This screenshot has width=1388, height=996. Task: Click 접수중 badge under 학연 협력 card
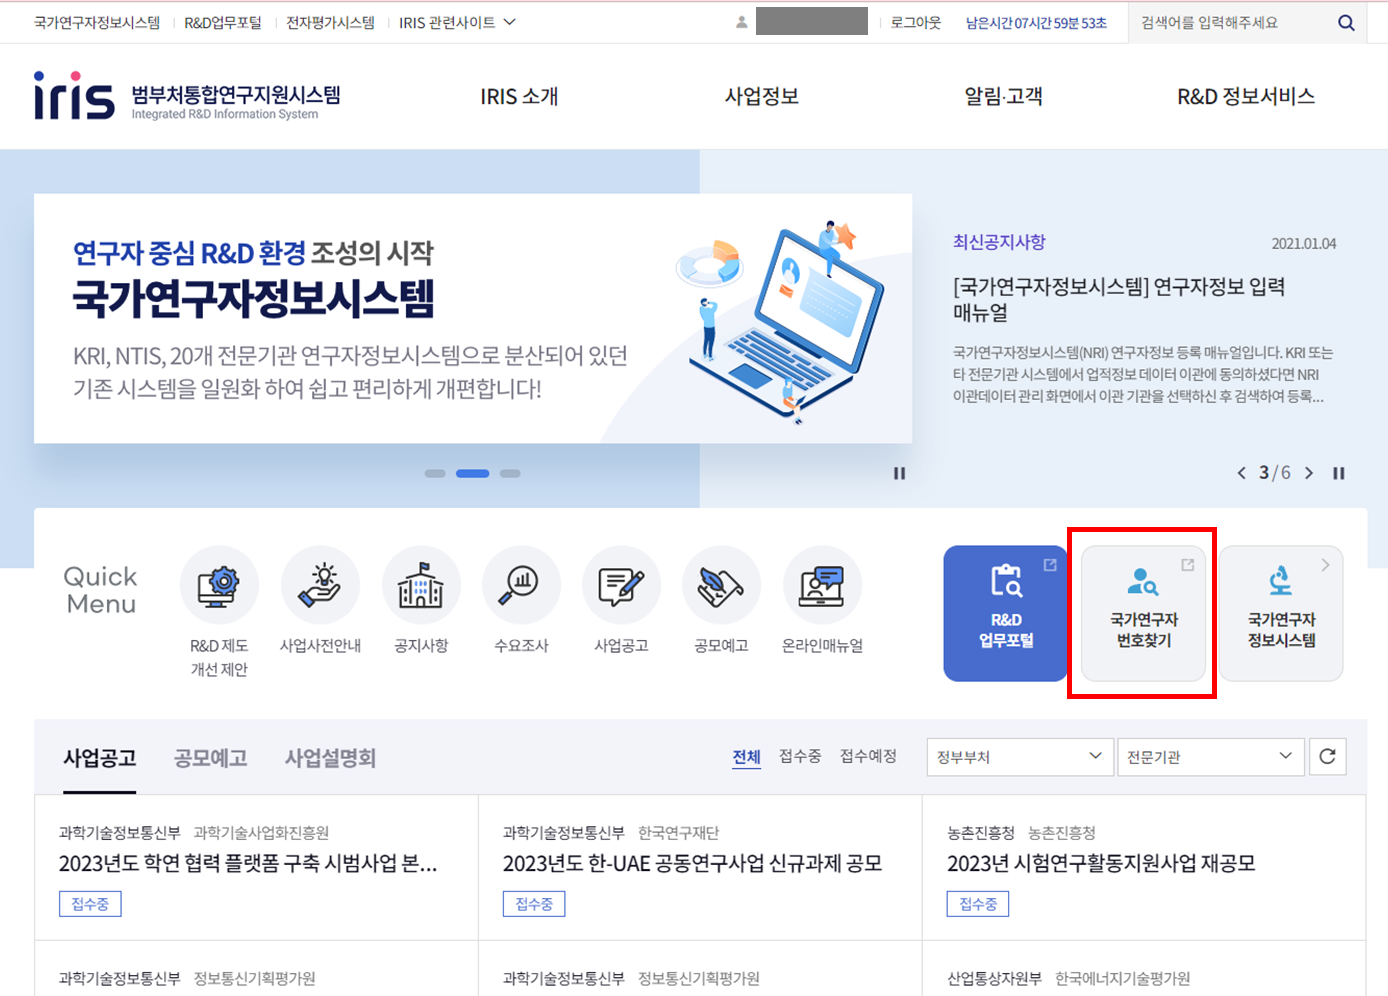coord(90,904)
